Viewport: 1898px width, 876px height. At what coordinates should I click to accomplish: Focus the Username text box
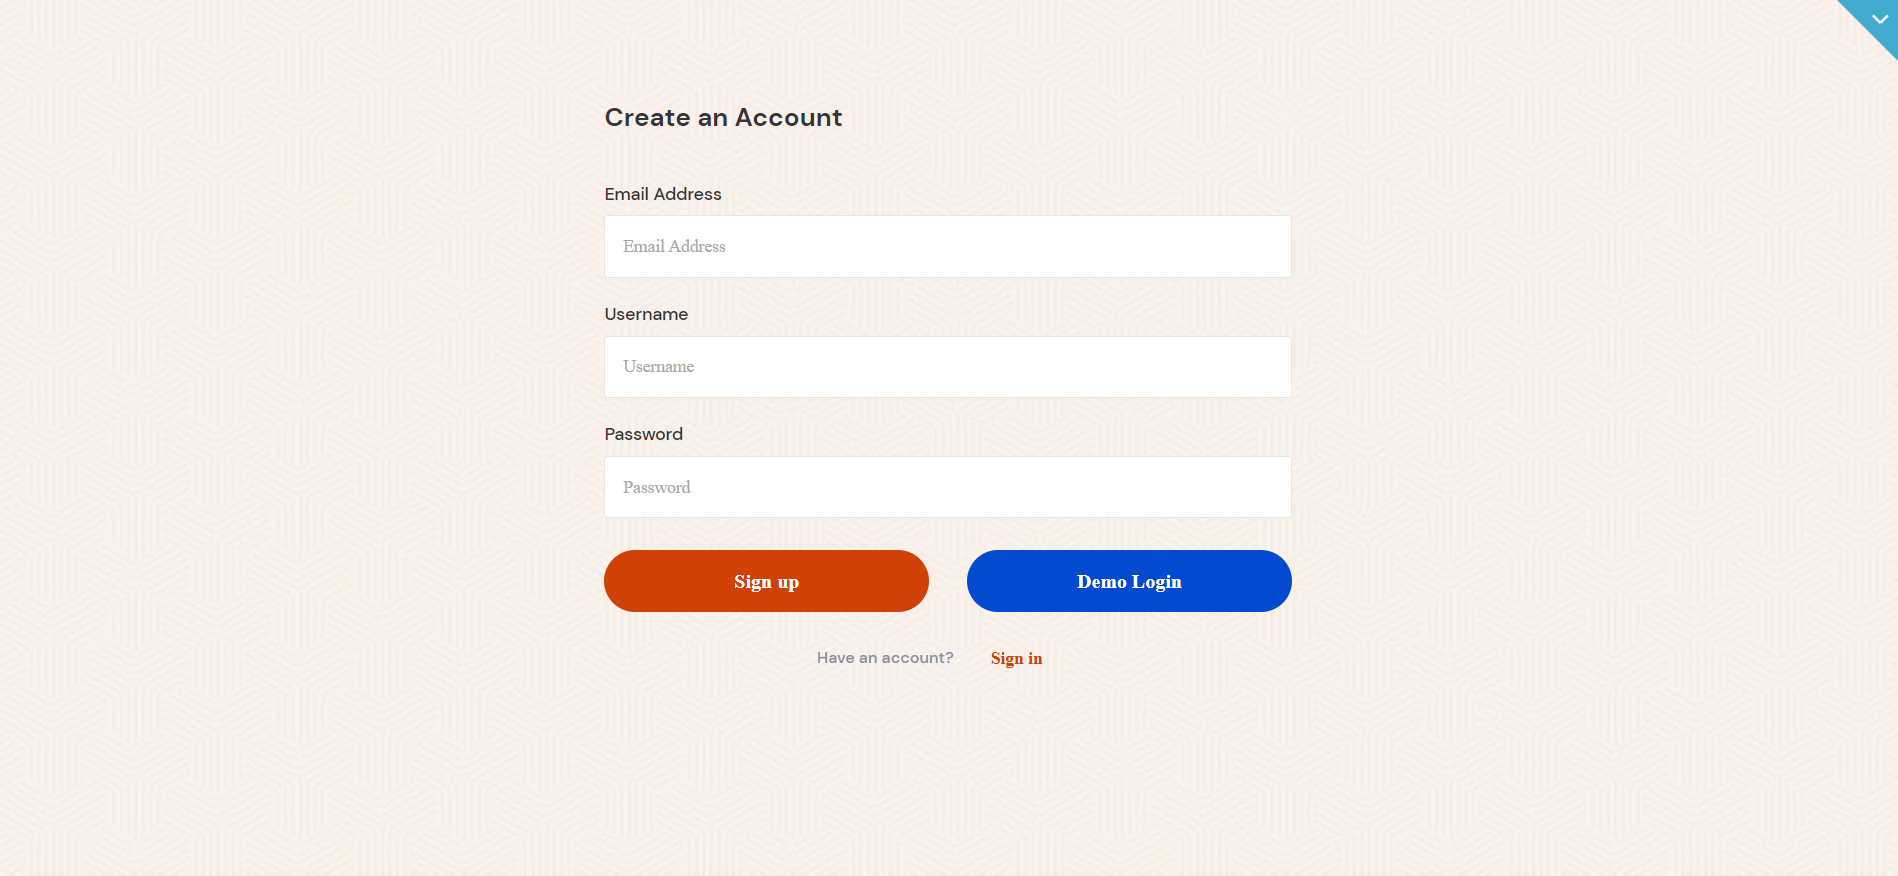click(947, 367)
